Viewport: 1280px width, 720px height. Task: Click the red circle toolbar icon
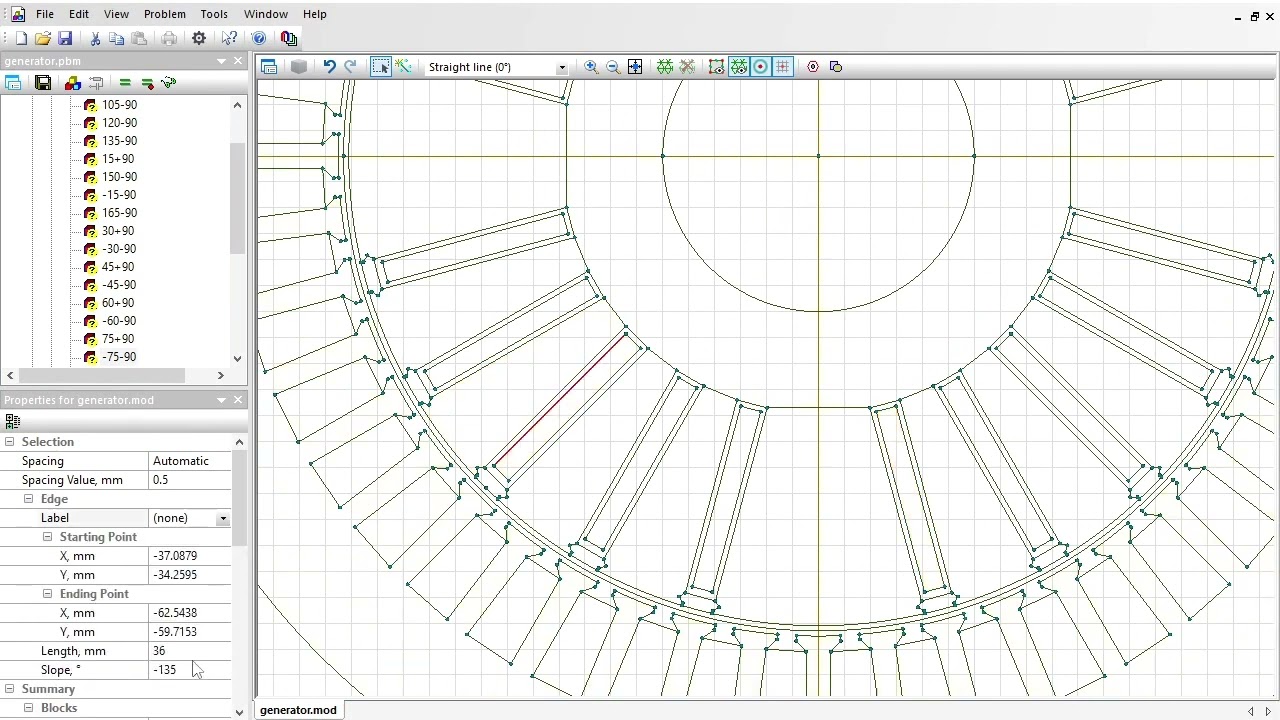pyautogui.click(x=813, y=67)
